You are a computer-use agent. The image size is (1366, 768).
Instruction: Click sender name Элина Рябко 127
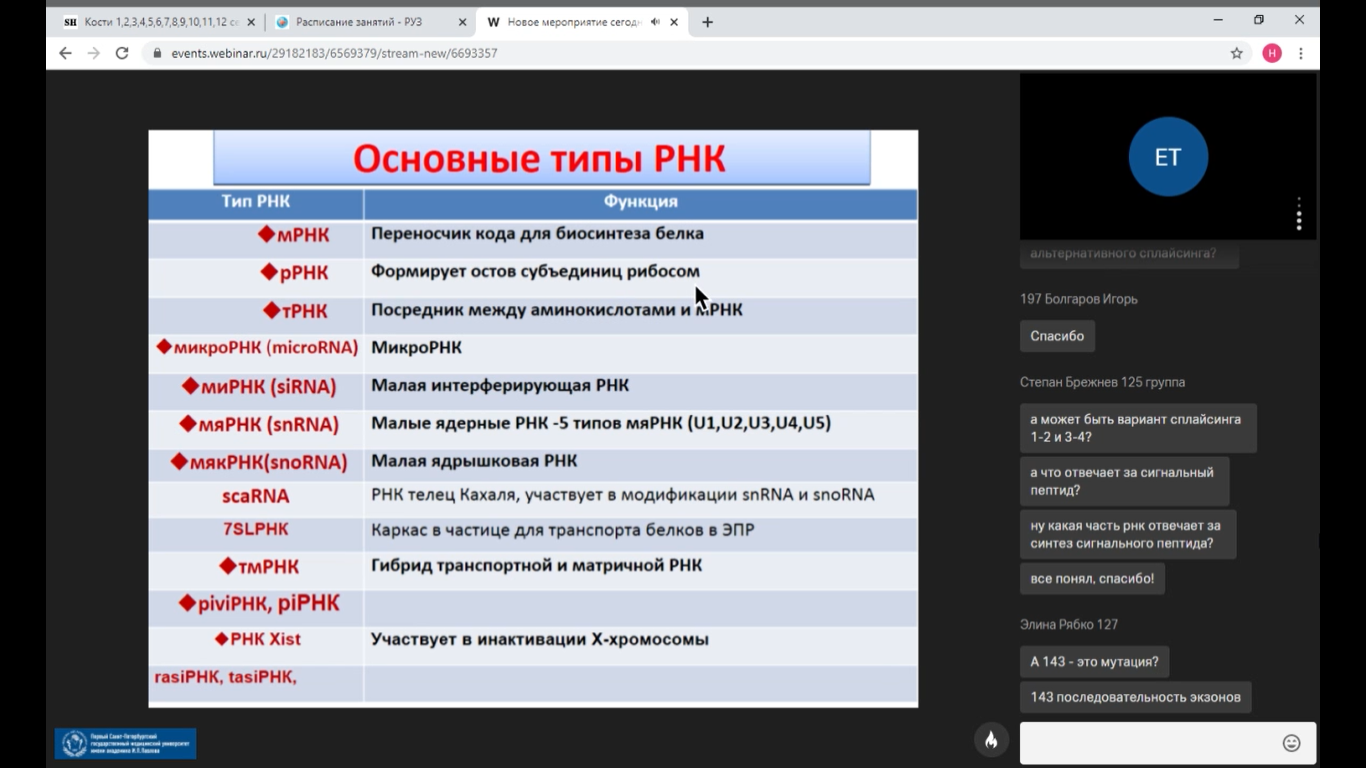(1069, 624)
